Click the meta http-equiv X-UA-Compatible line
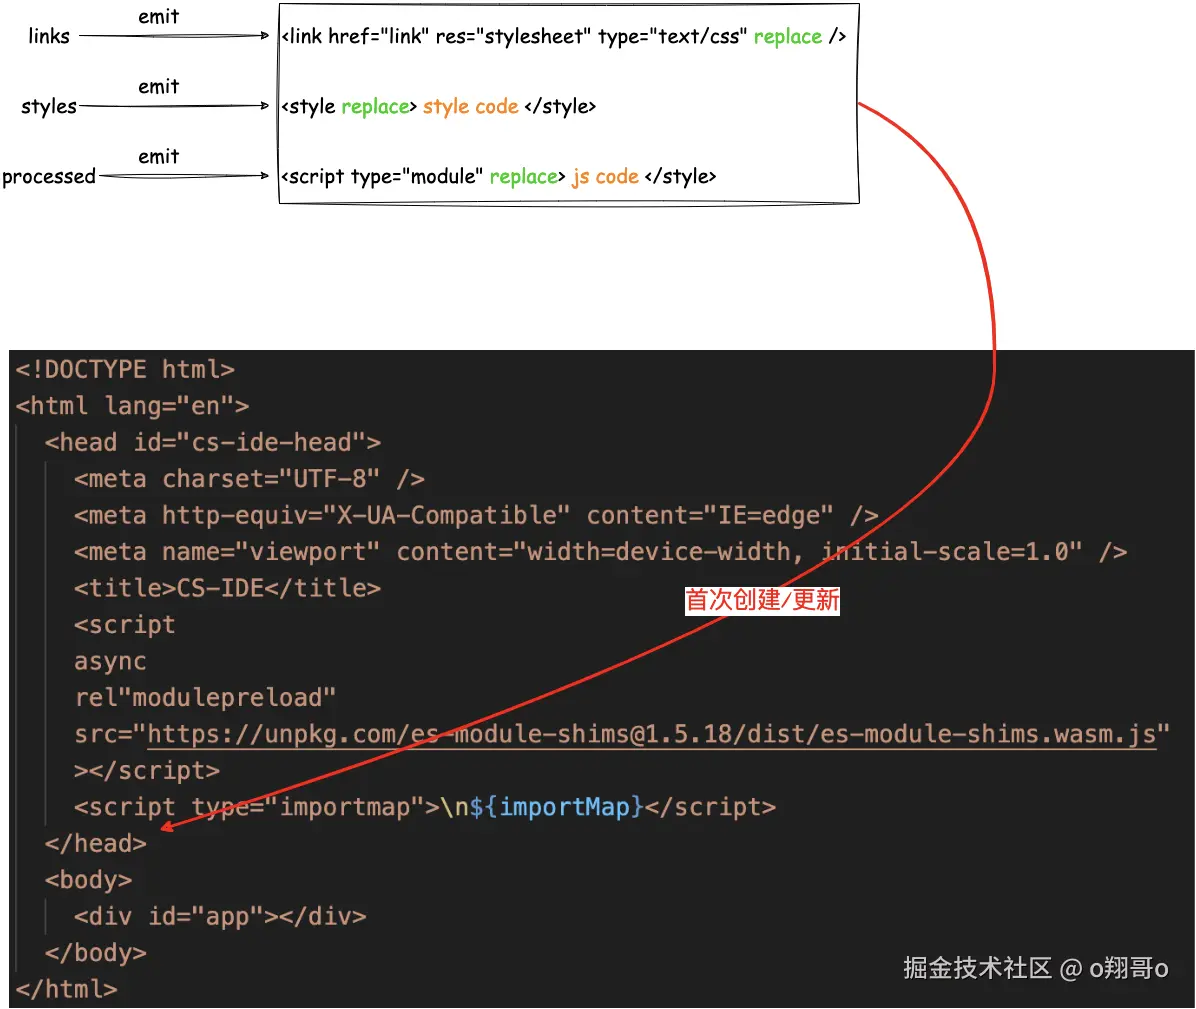Screen dimensions: 1196x1009 tap(476, 516)
